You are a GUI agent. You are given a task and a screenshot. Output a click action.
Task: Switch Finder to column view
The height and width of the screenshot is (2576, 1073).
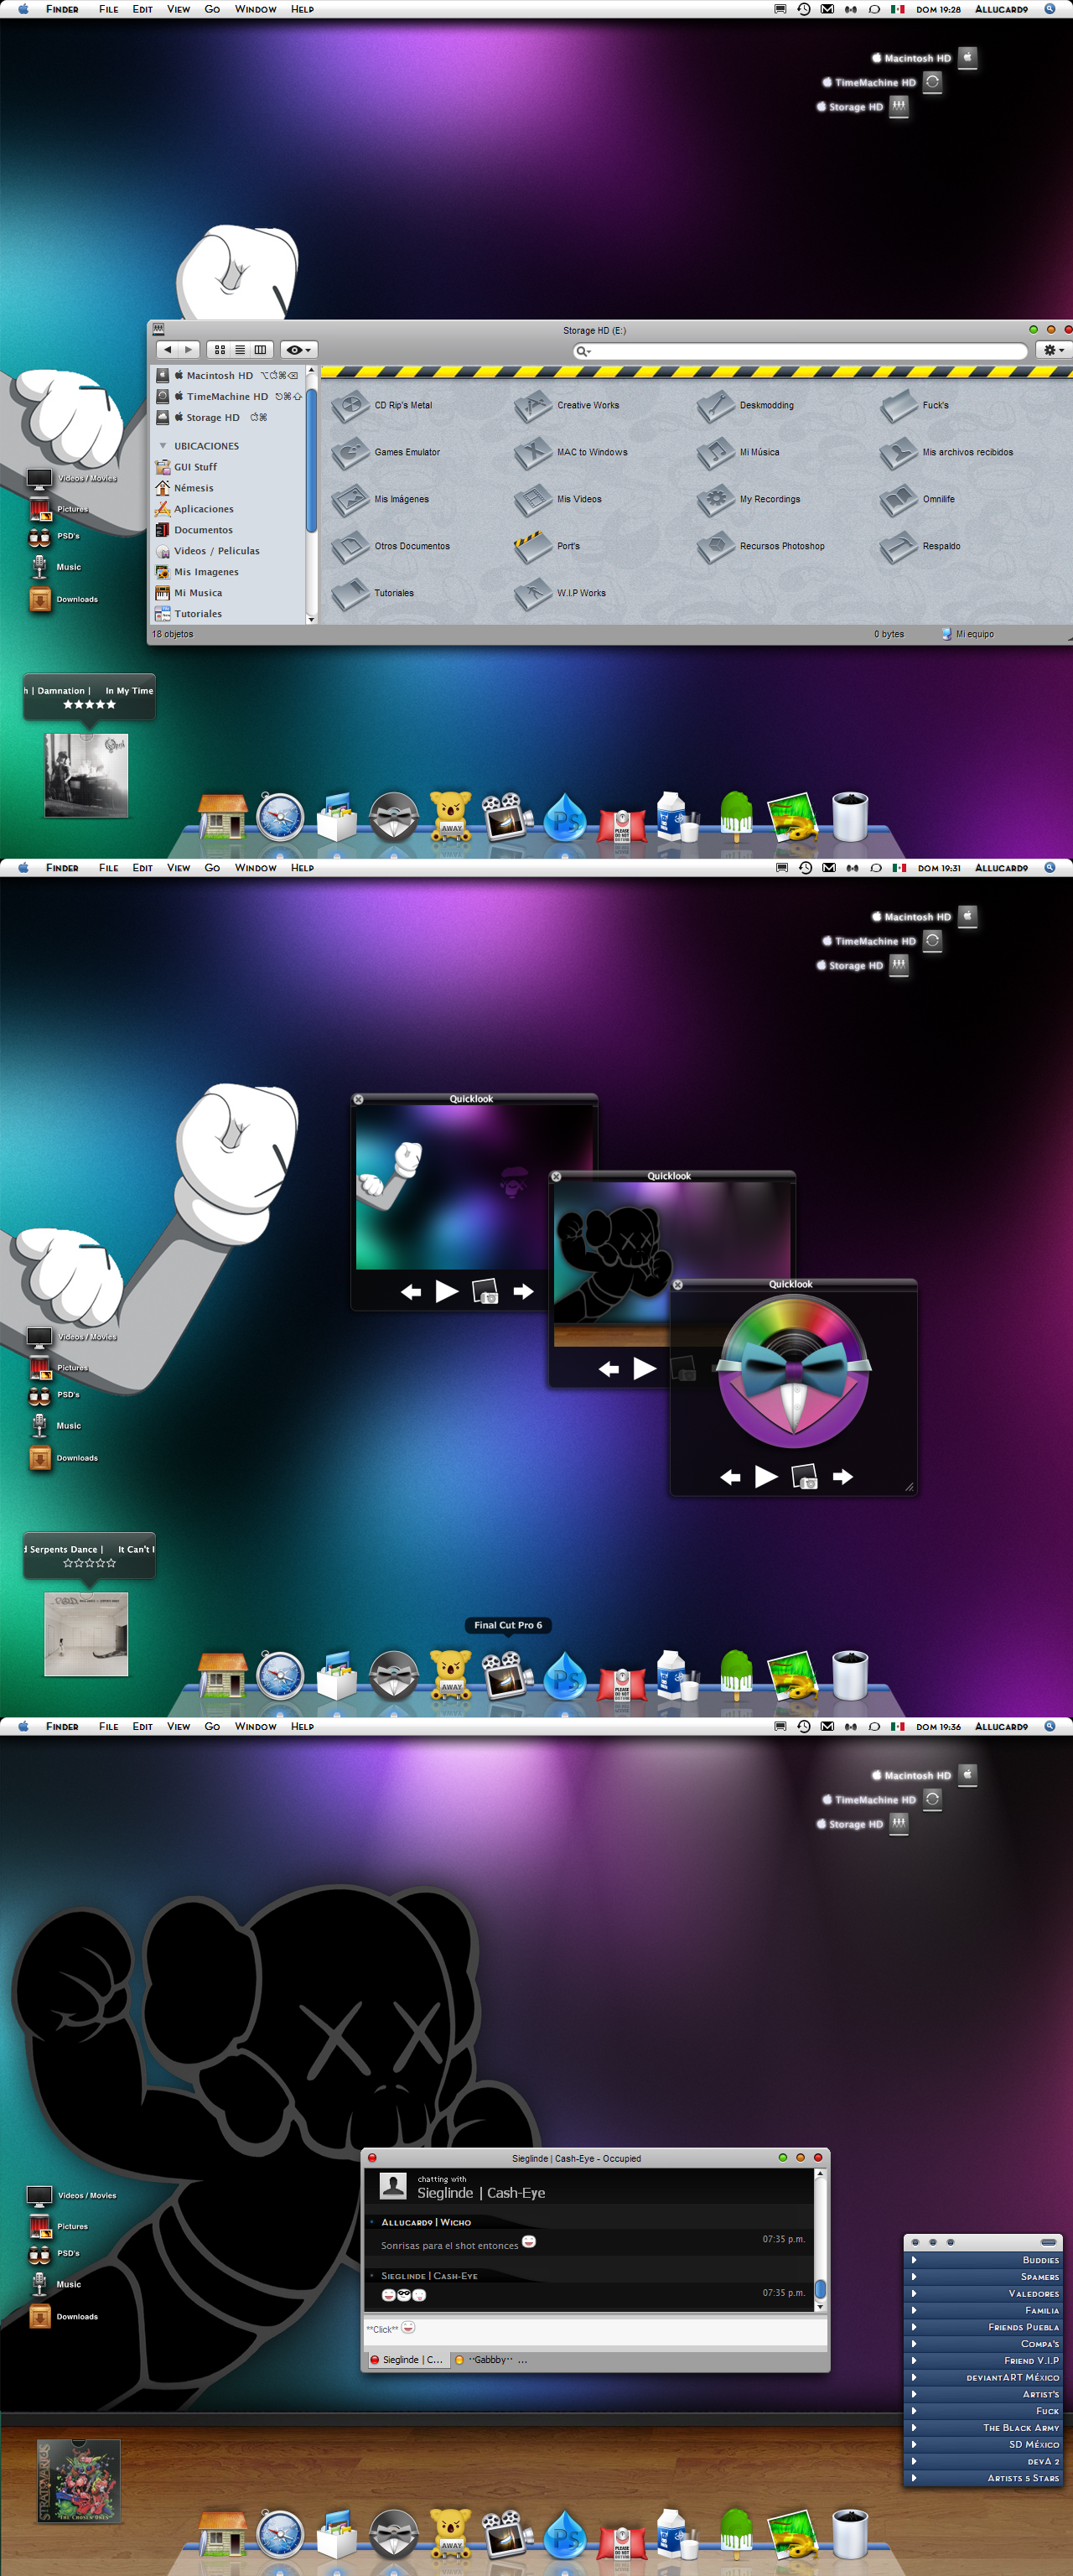pos(260,350)
